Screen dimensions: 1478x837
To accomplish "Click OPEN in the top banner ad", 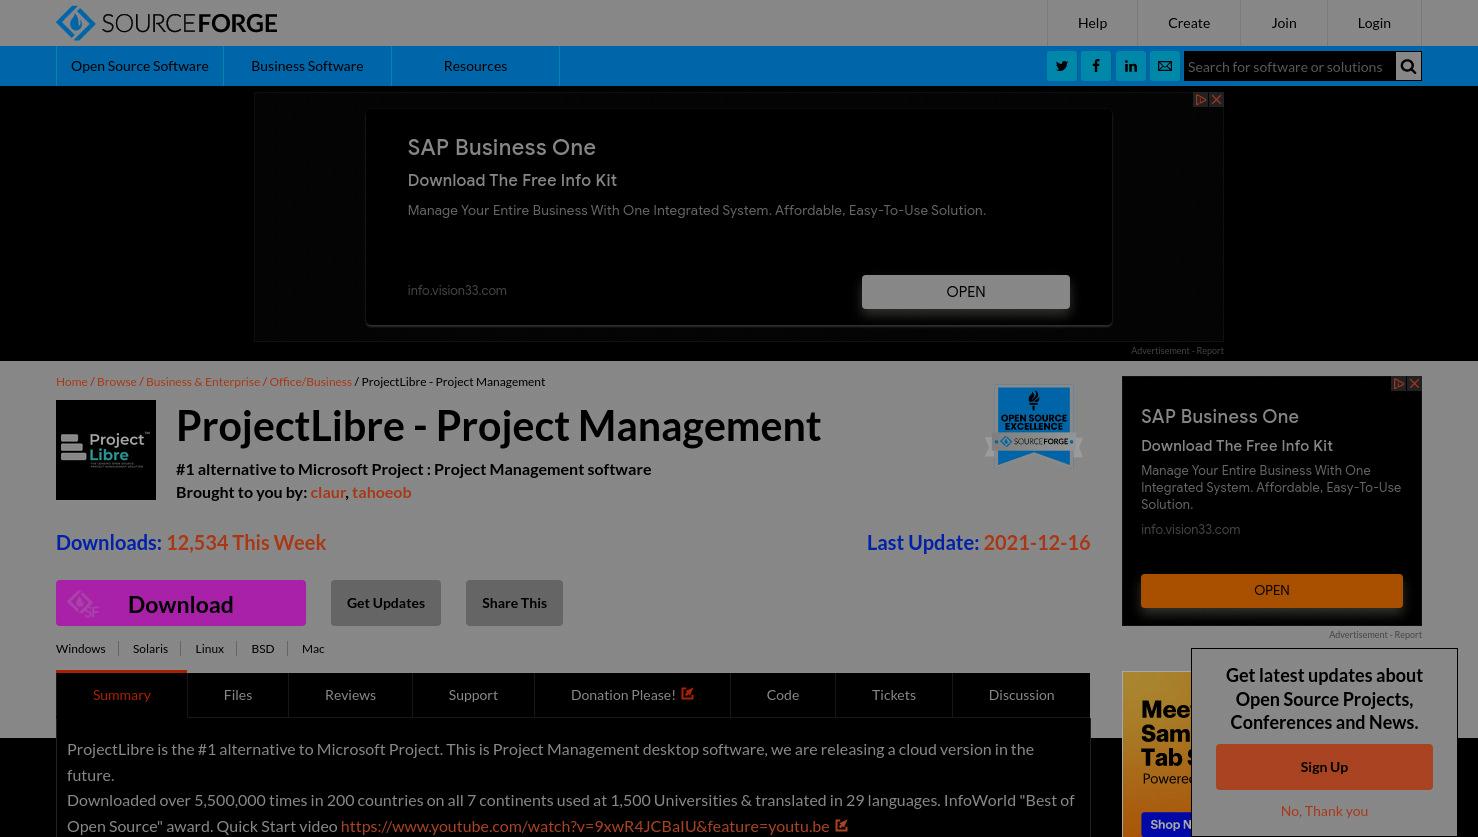I will [966, 292].
